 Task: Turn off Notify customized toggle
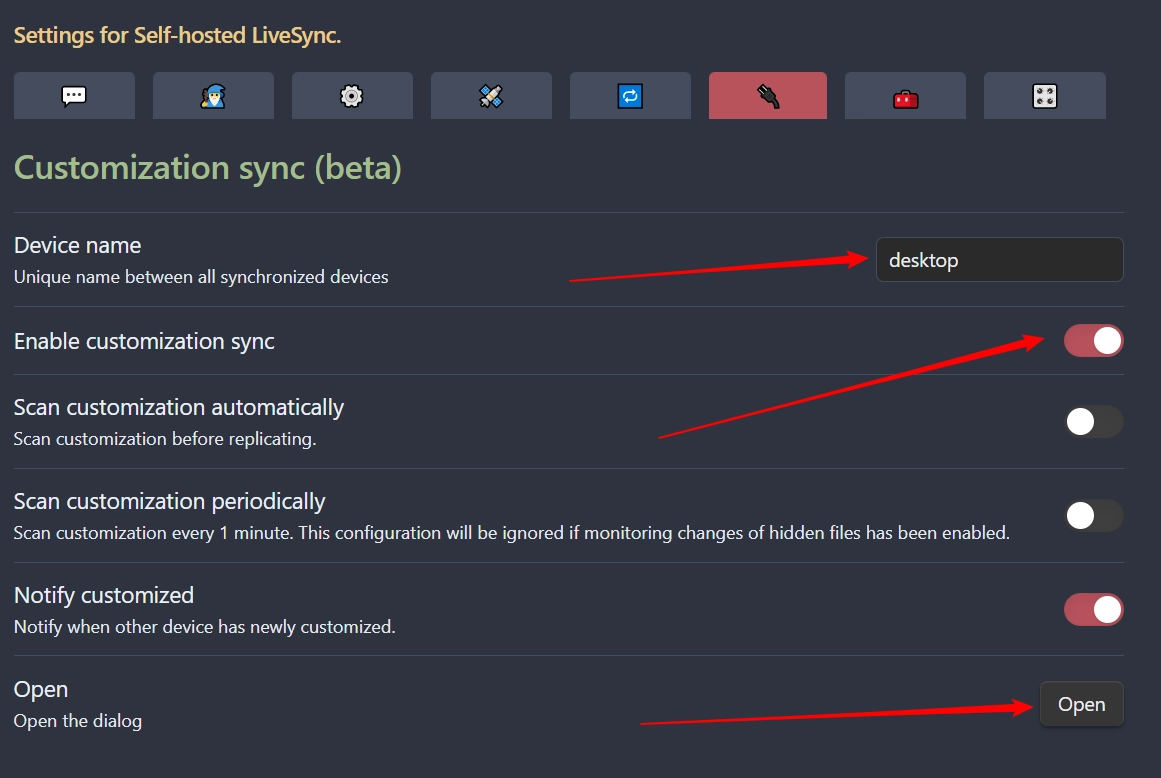(x=1094, y=610)
